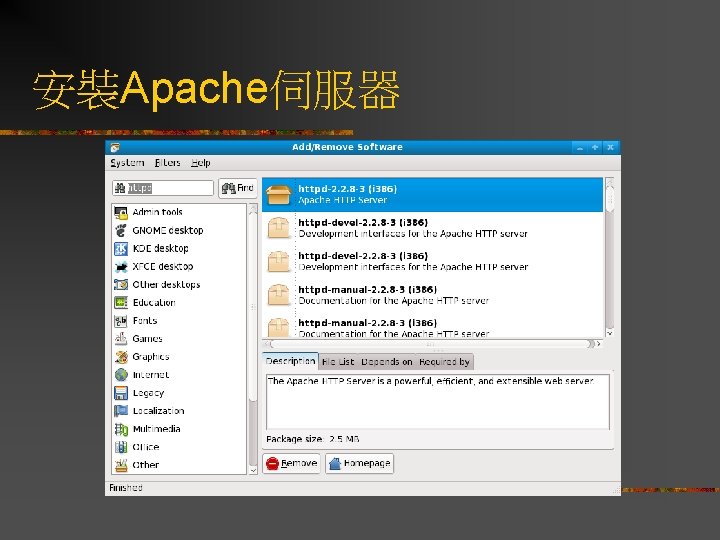The width and height of the screenshot is (720, 540).
Task: Click package icon of first httpd-devel-2.2.8-3 entry
Action: 279,228
